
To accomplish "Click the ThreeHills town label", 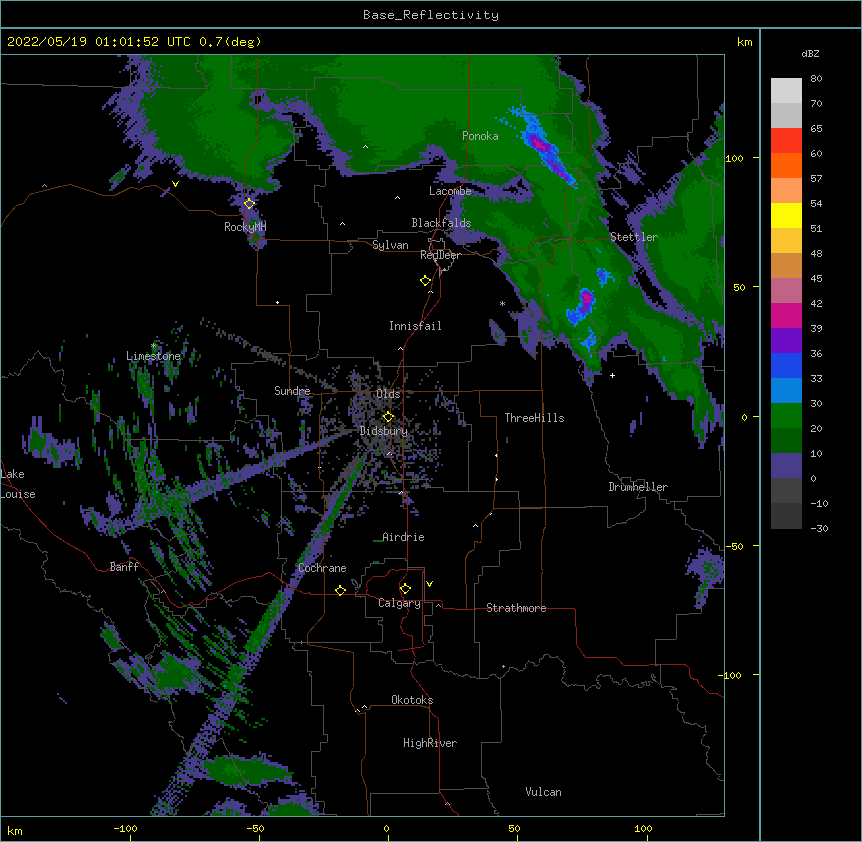I will [x=534, y=418].
